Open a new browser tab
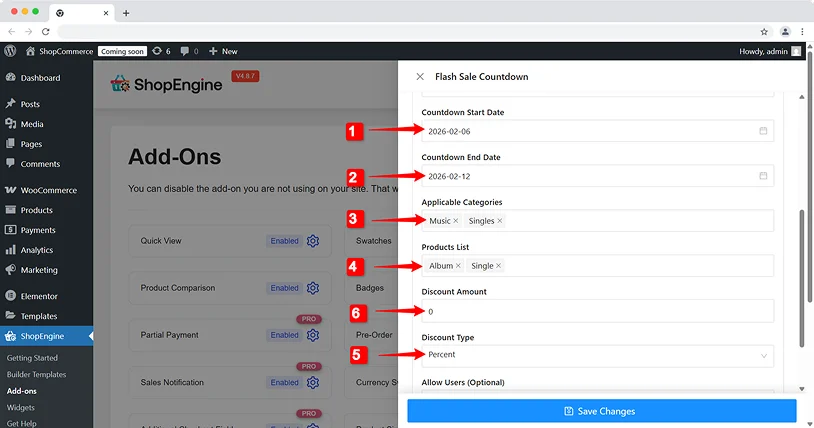Viewport: 814px width, 428px height. pyautogui.click(x=126, y=13)
